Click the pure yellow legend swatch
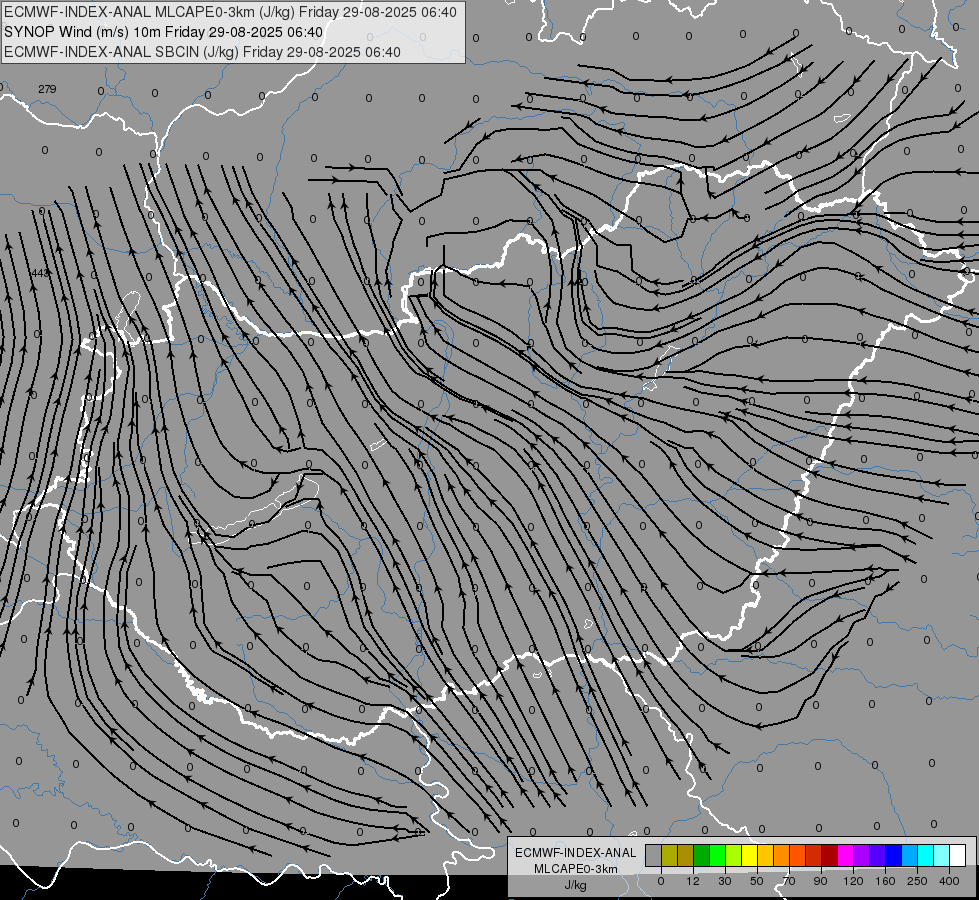 click(x=749, y=855)
